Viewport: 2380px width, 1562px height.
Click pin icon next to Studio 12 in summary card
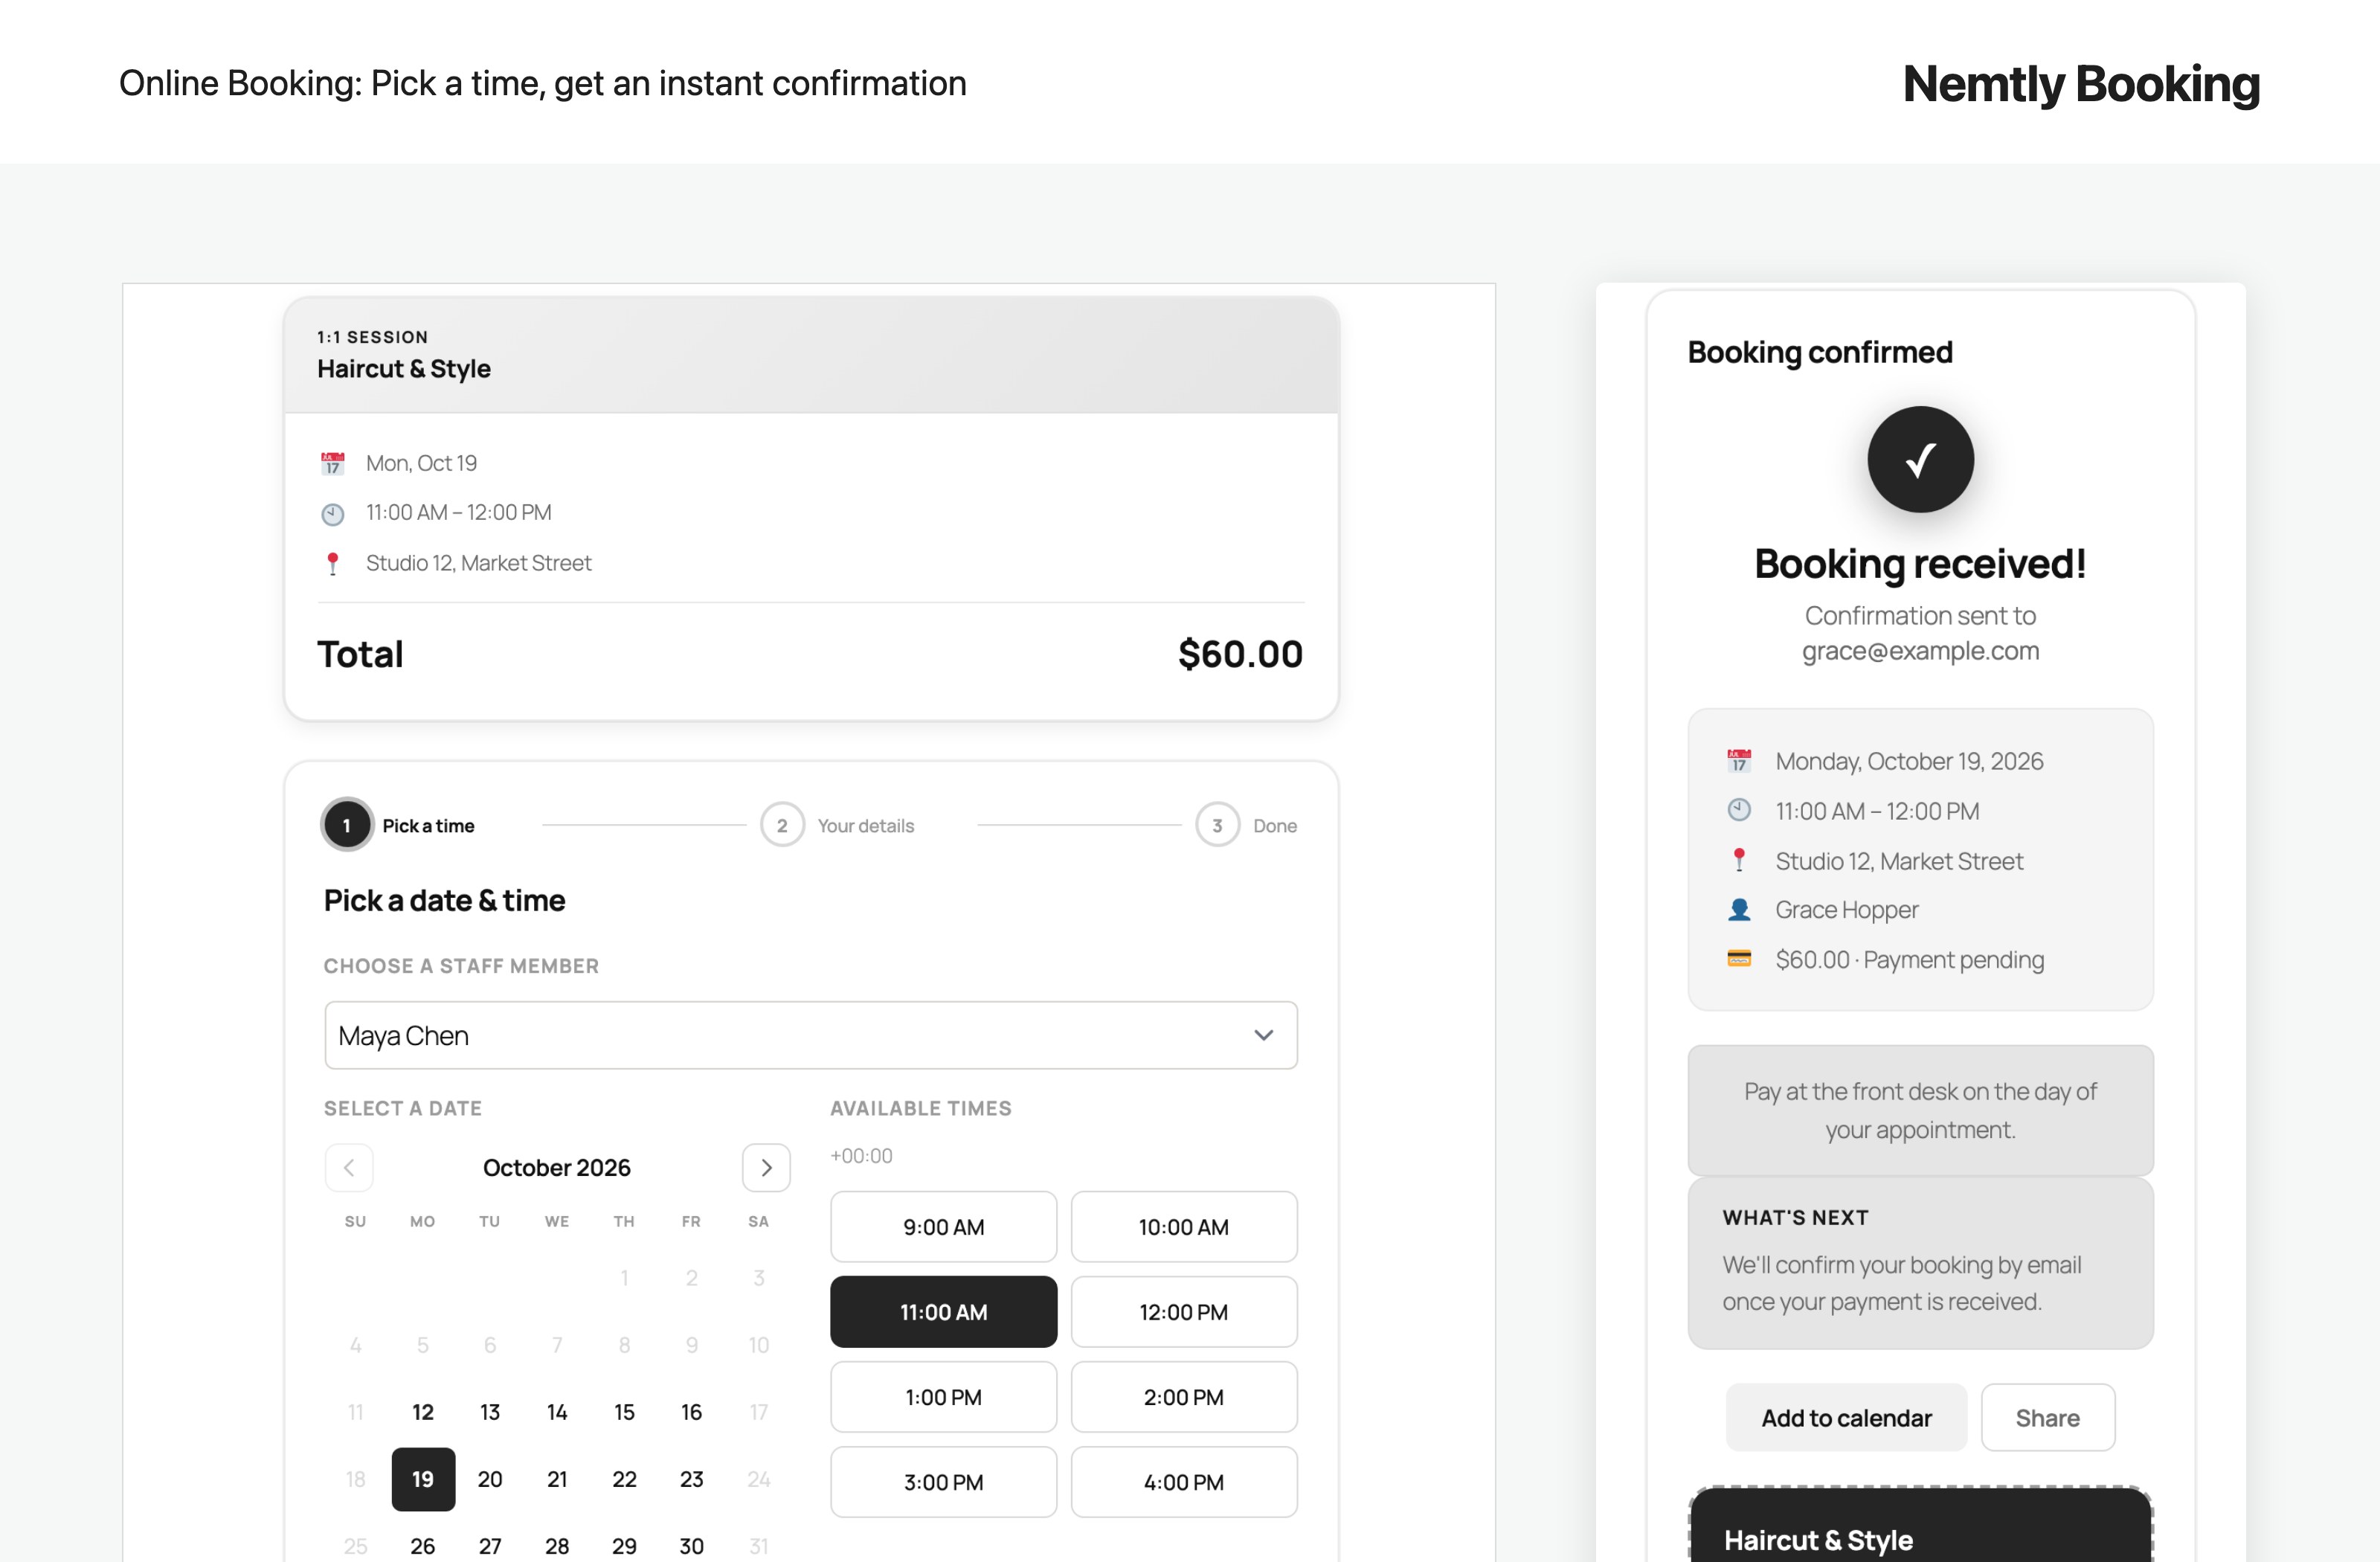(332, 564)
